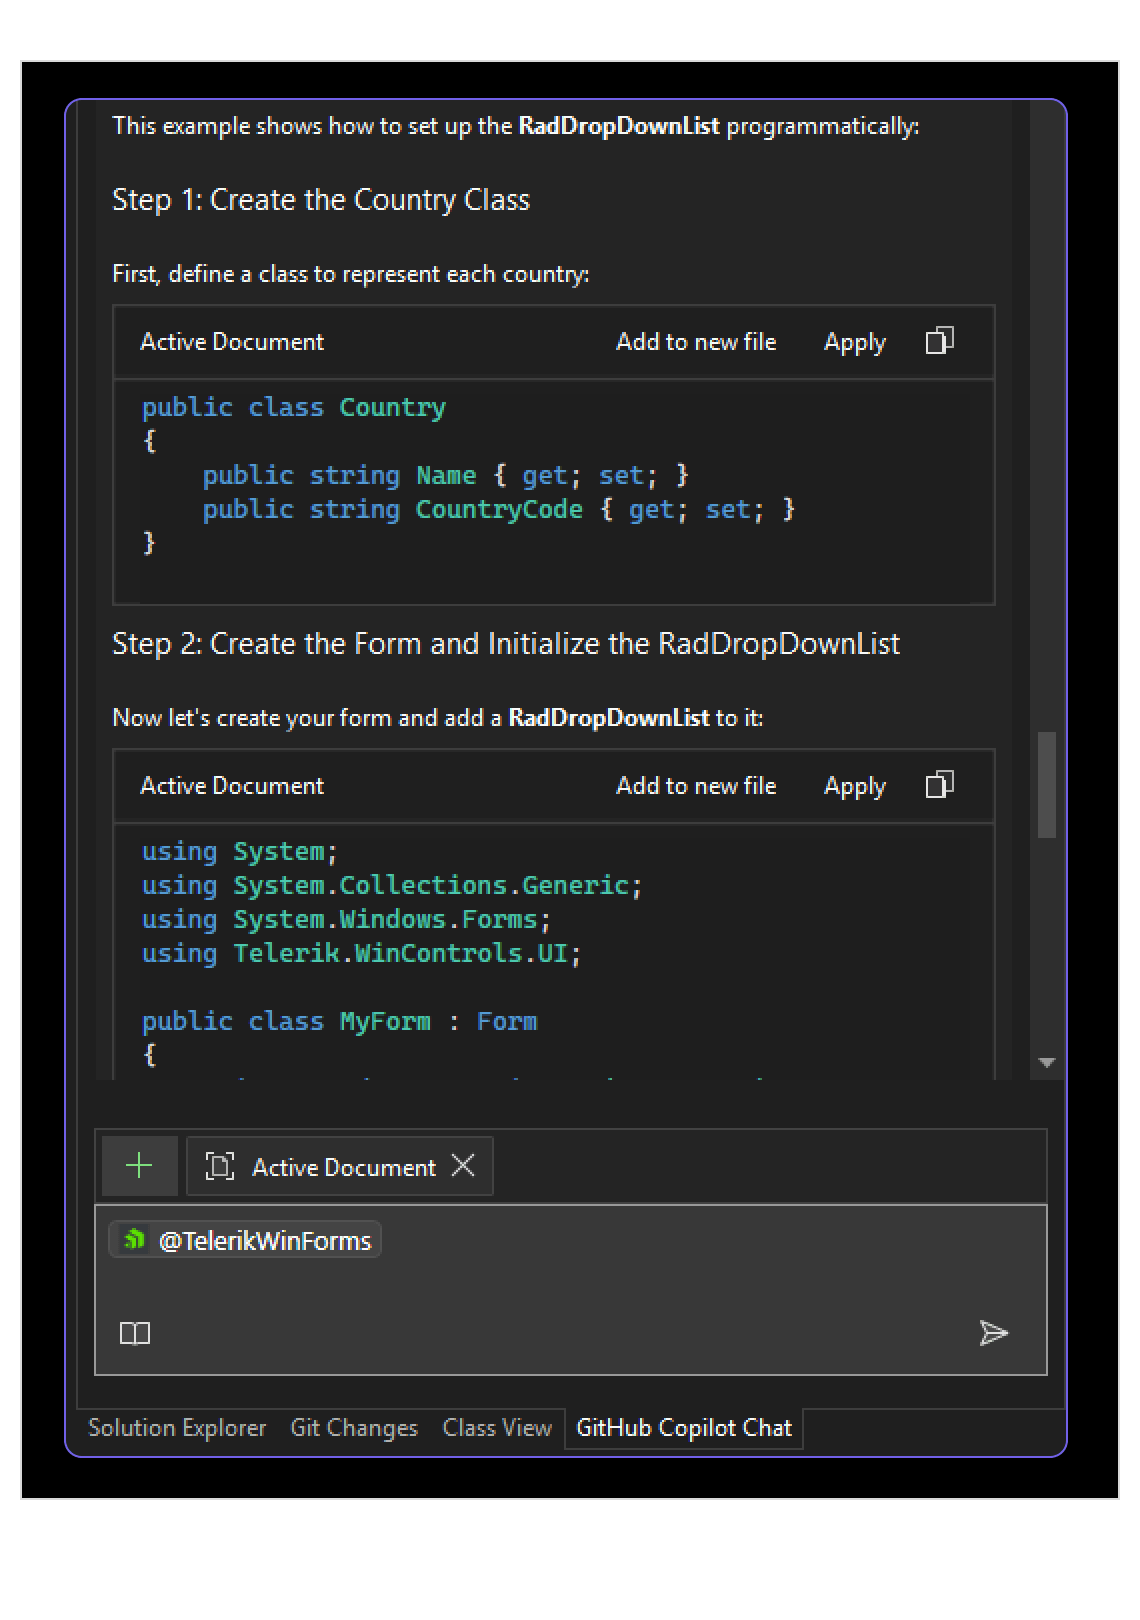Viewport: 1140px width, 1620px height.
Task: Click the Active Document chip in chat
Action: [x=340, y=1166]
